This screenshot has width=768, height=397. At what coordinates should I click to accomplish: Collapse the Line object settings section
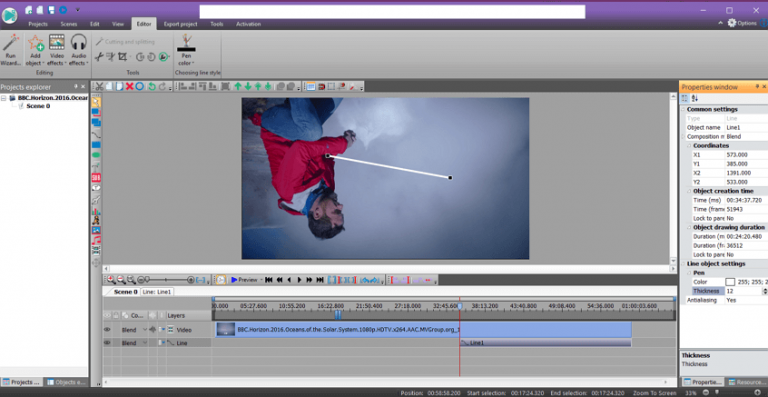click(x=684, y=264)
